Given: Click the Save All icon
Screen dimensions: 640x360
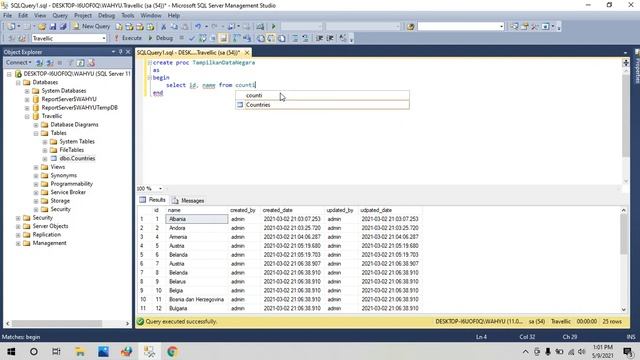Looking at the screenshot, I should (63, 27).
